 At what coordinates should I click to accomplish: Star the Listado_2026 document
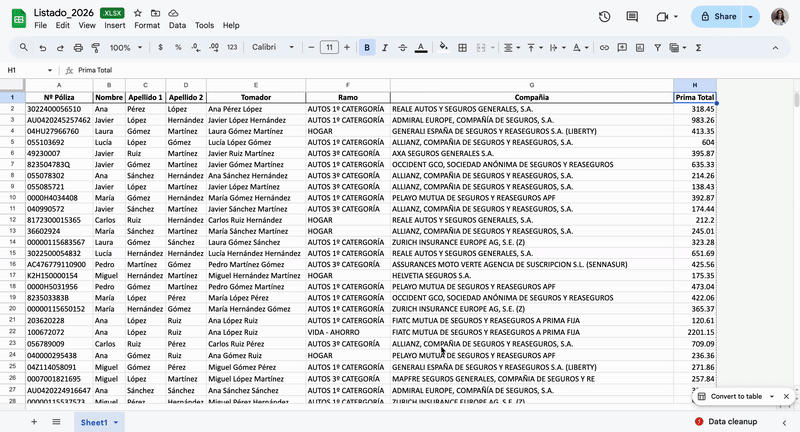tap(138, 13)
